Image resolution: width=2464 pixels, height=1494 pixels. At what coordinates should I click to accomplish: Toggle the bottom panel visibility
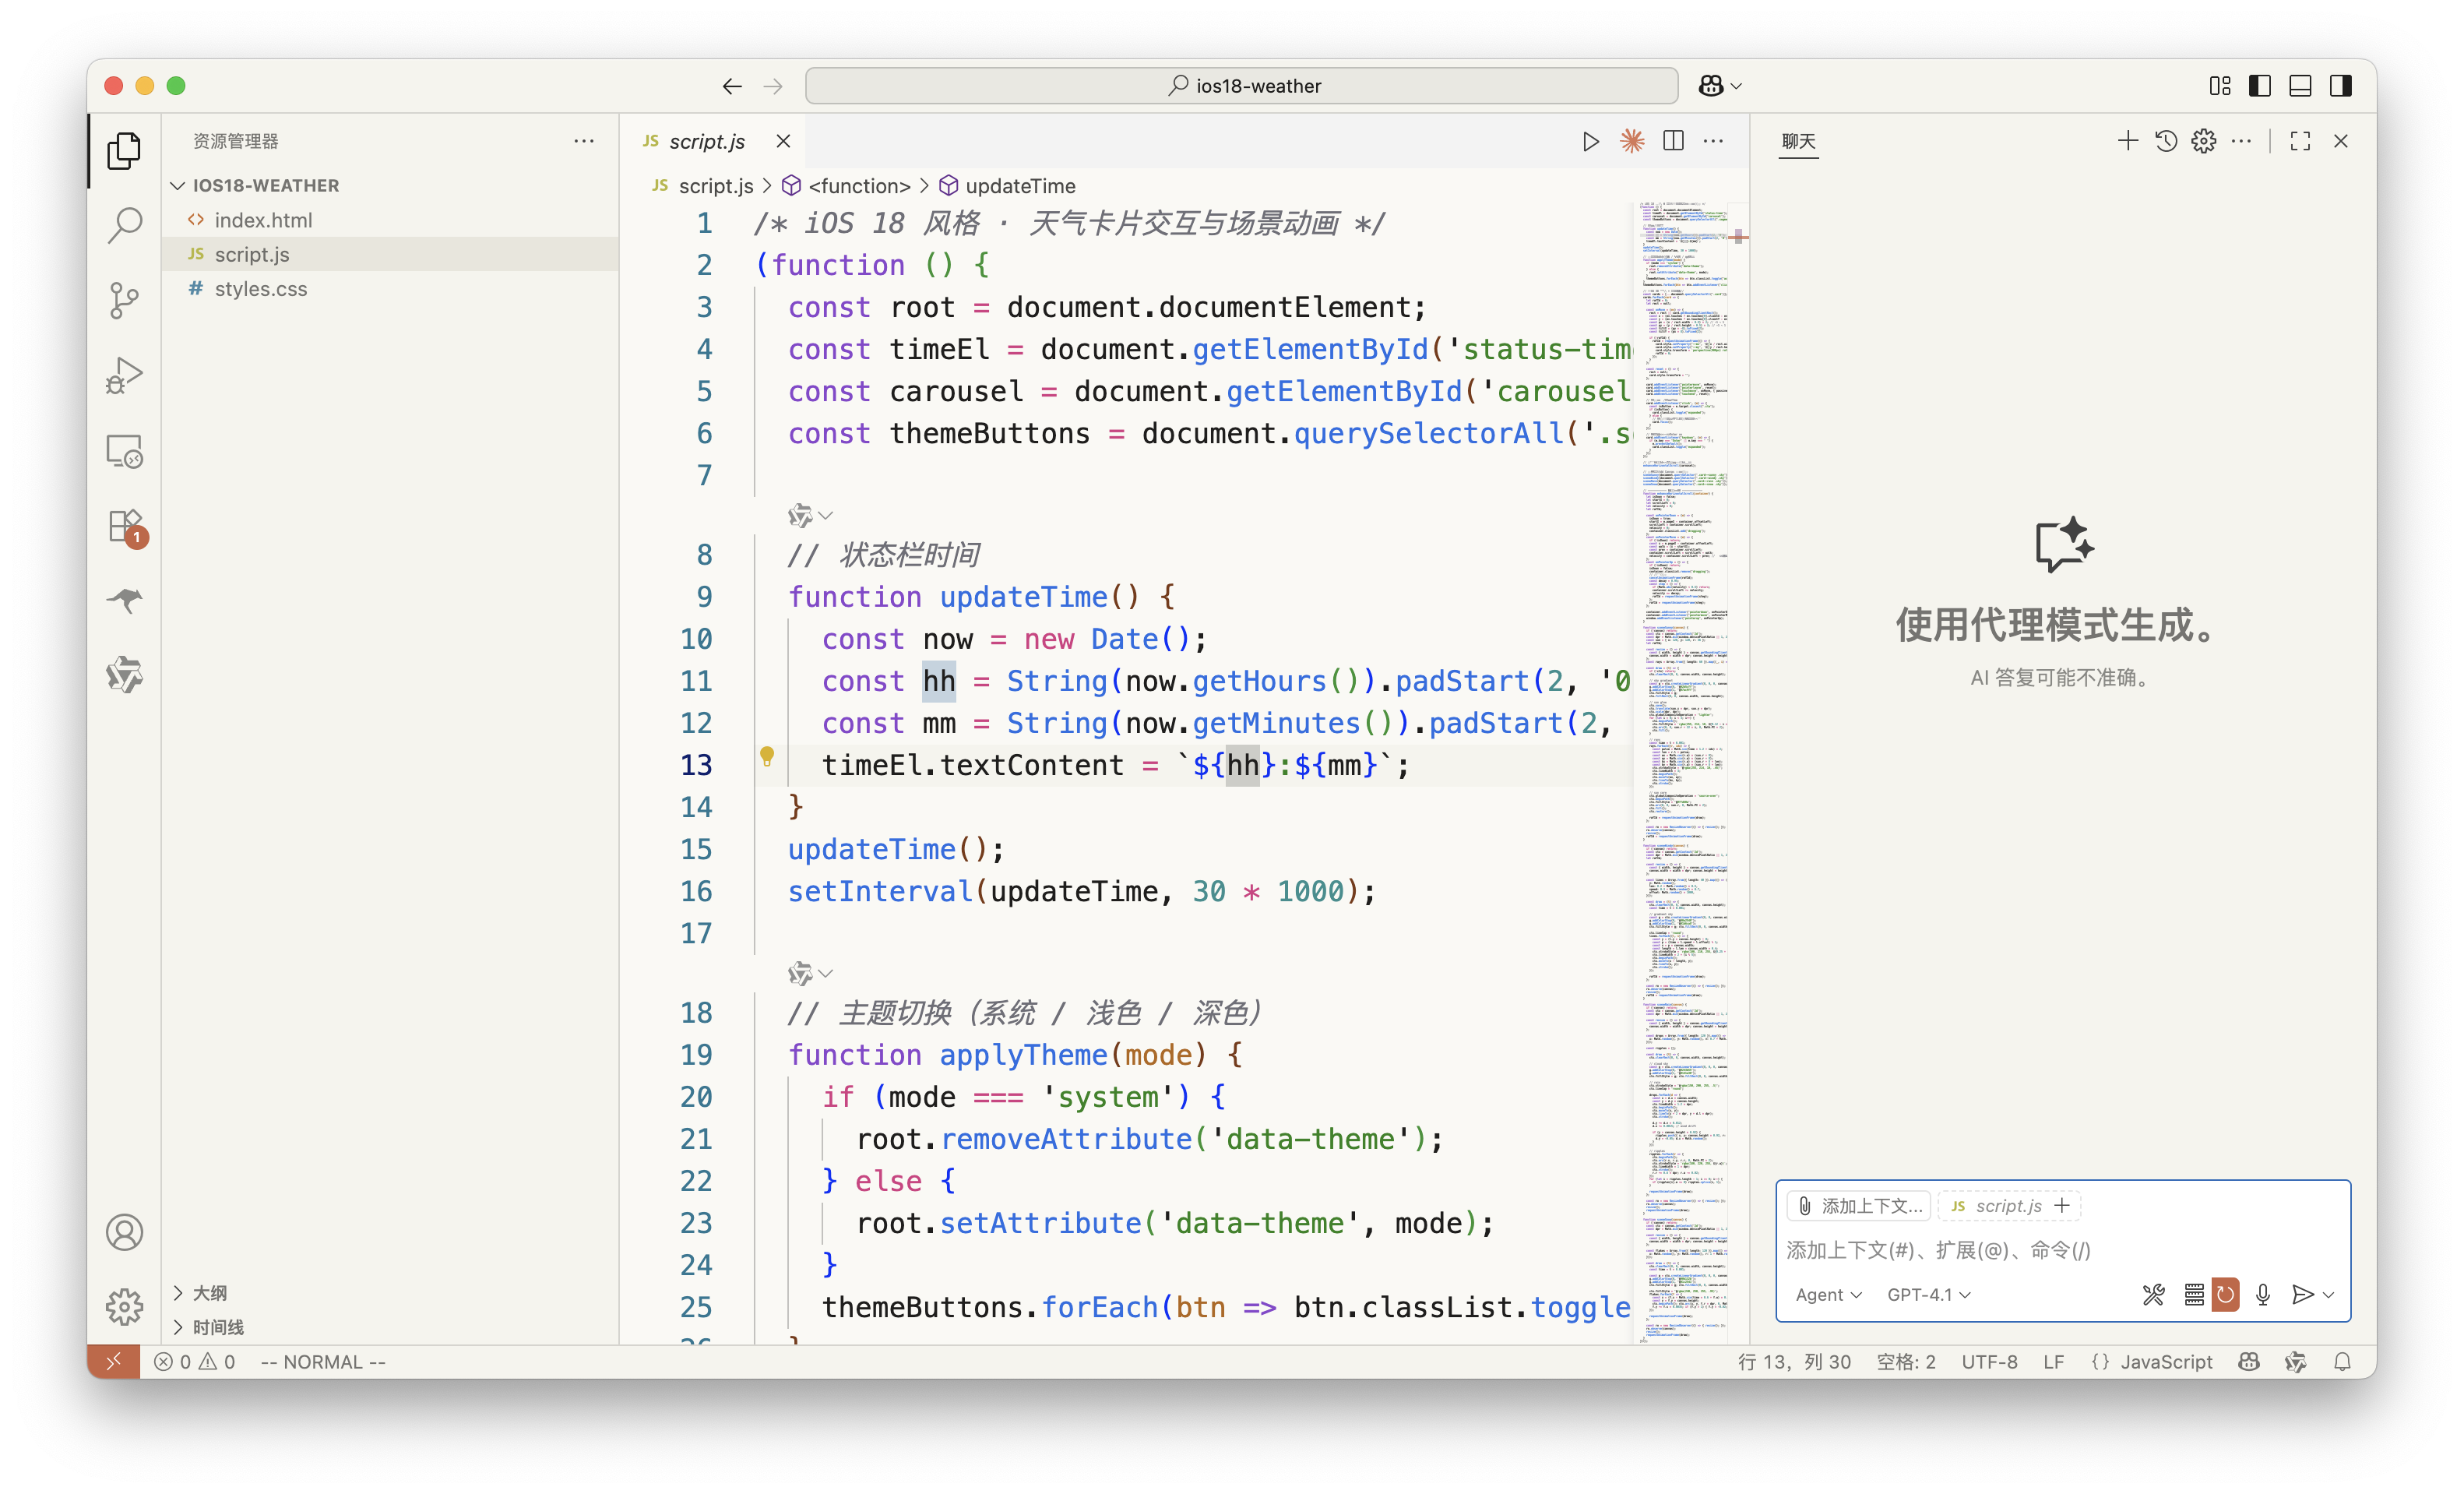2300,86
